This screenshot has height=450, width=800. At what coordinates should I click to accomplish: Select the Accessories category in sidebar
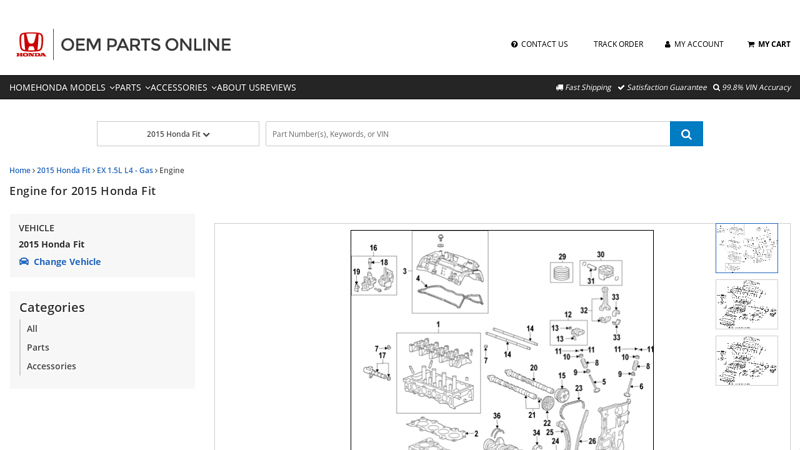(51, 366)
